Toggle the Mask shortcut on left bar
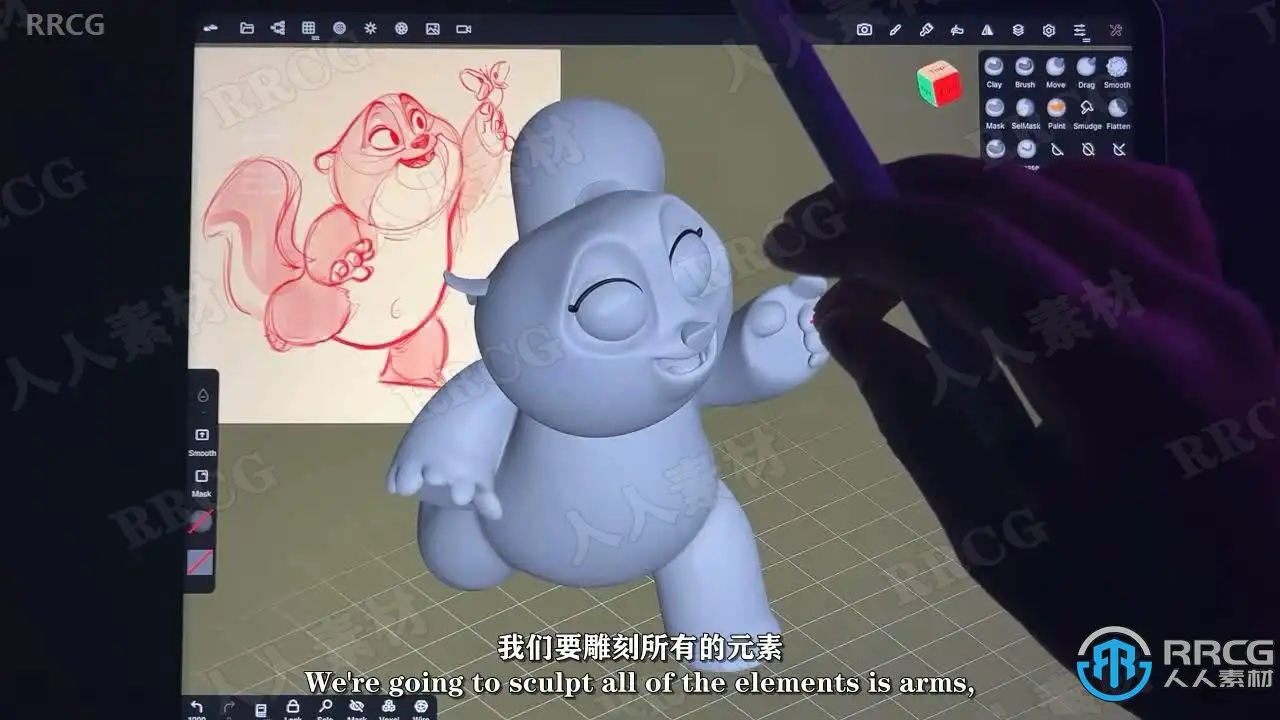The width and height of the screenshot is (1280, 720). coord(202,482)
